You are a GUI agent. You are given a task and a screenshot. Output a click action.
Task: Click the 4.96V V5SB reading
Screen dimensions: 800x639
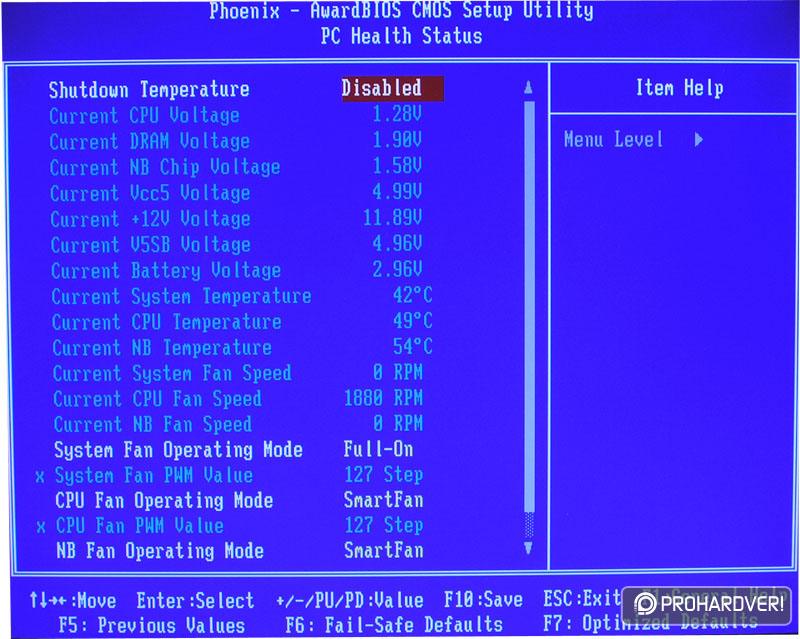coord(397,243)
